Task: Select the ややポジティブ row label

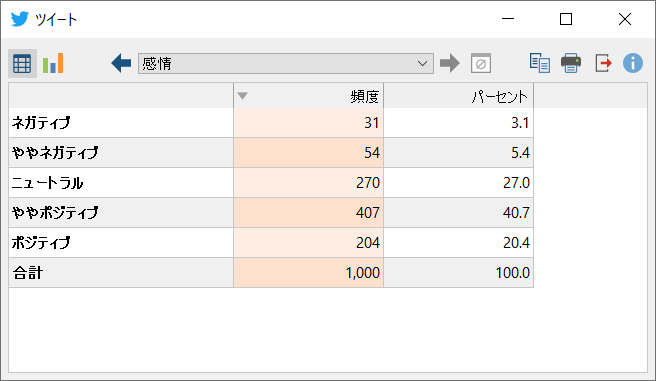Action: pos(55,213)
